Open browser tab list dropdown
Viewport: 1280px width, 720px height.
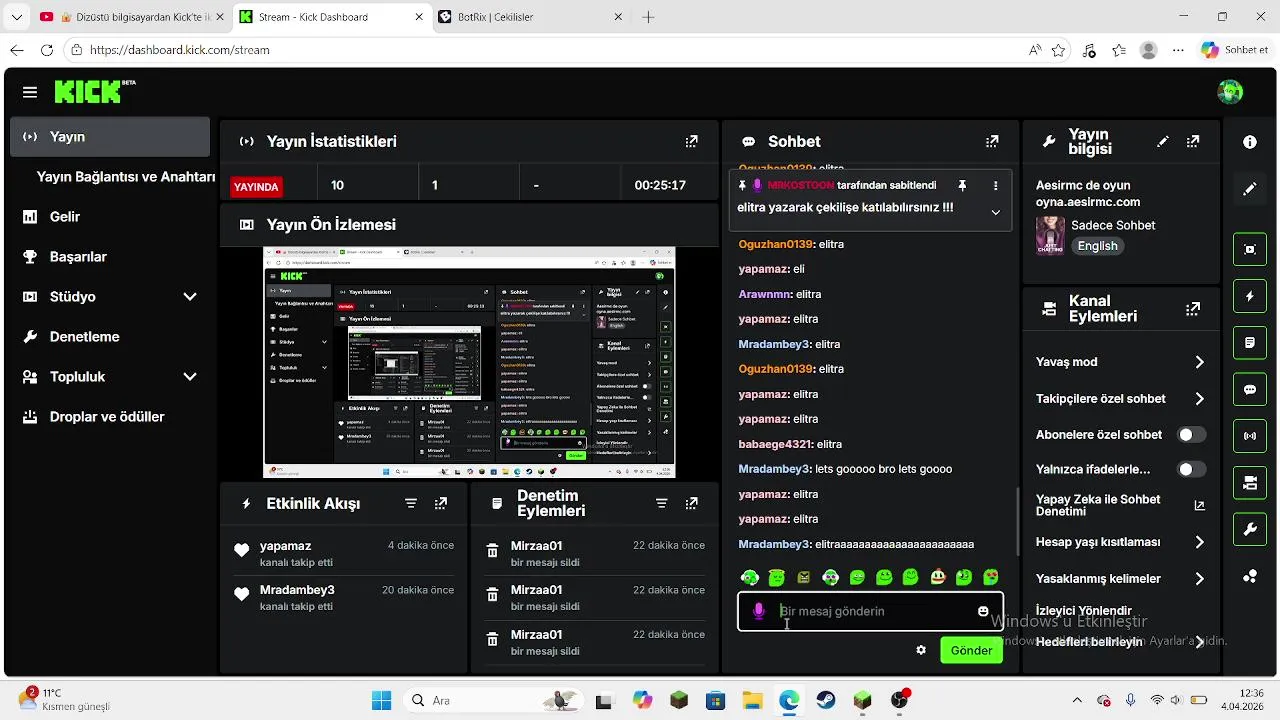click(16, 17)
